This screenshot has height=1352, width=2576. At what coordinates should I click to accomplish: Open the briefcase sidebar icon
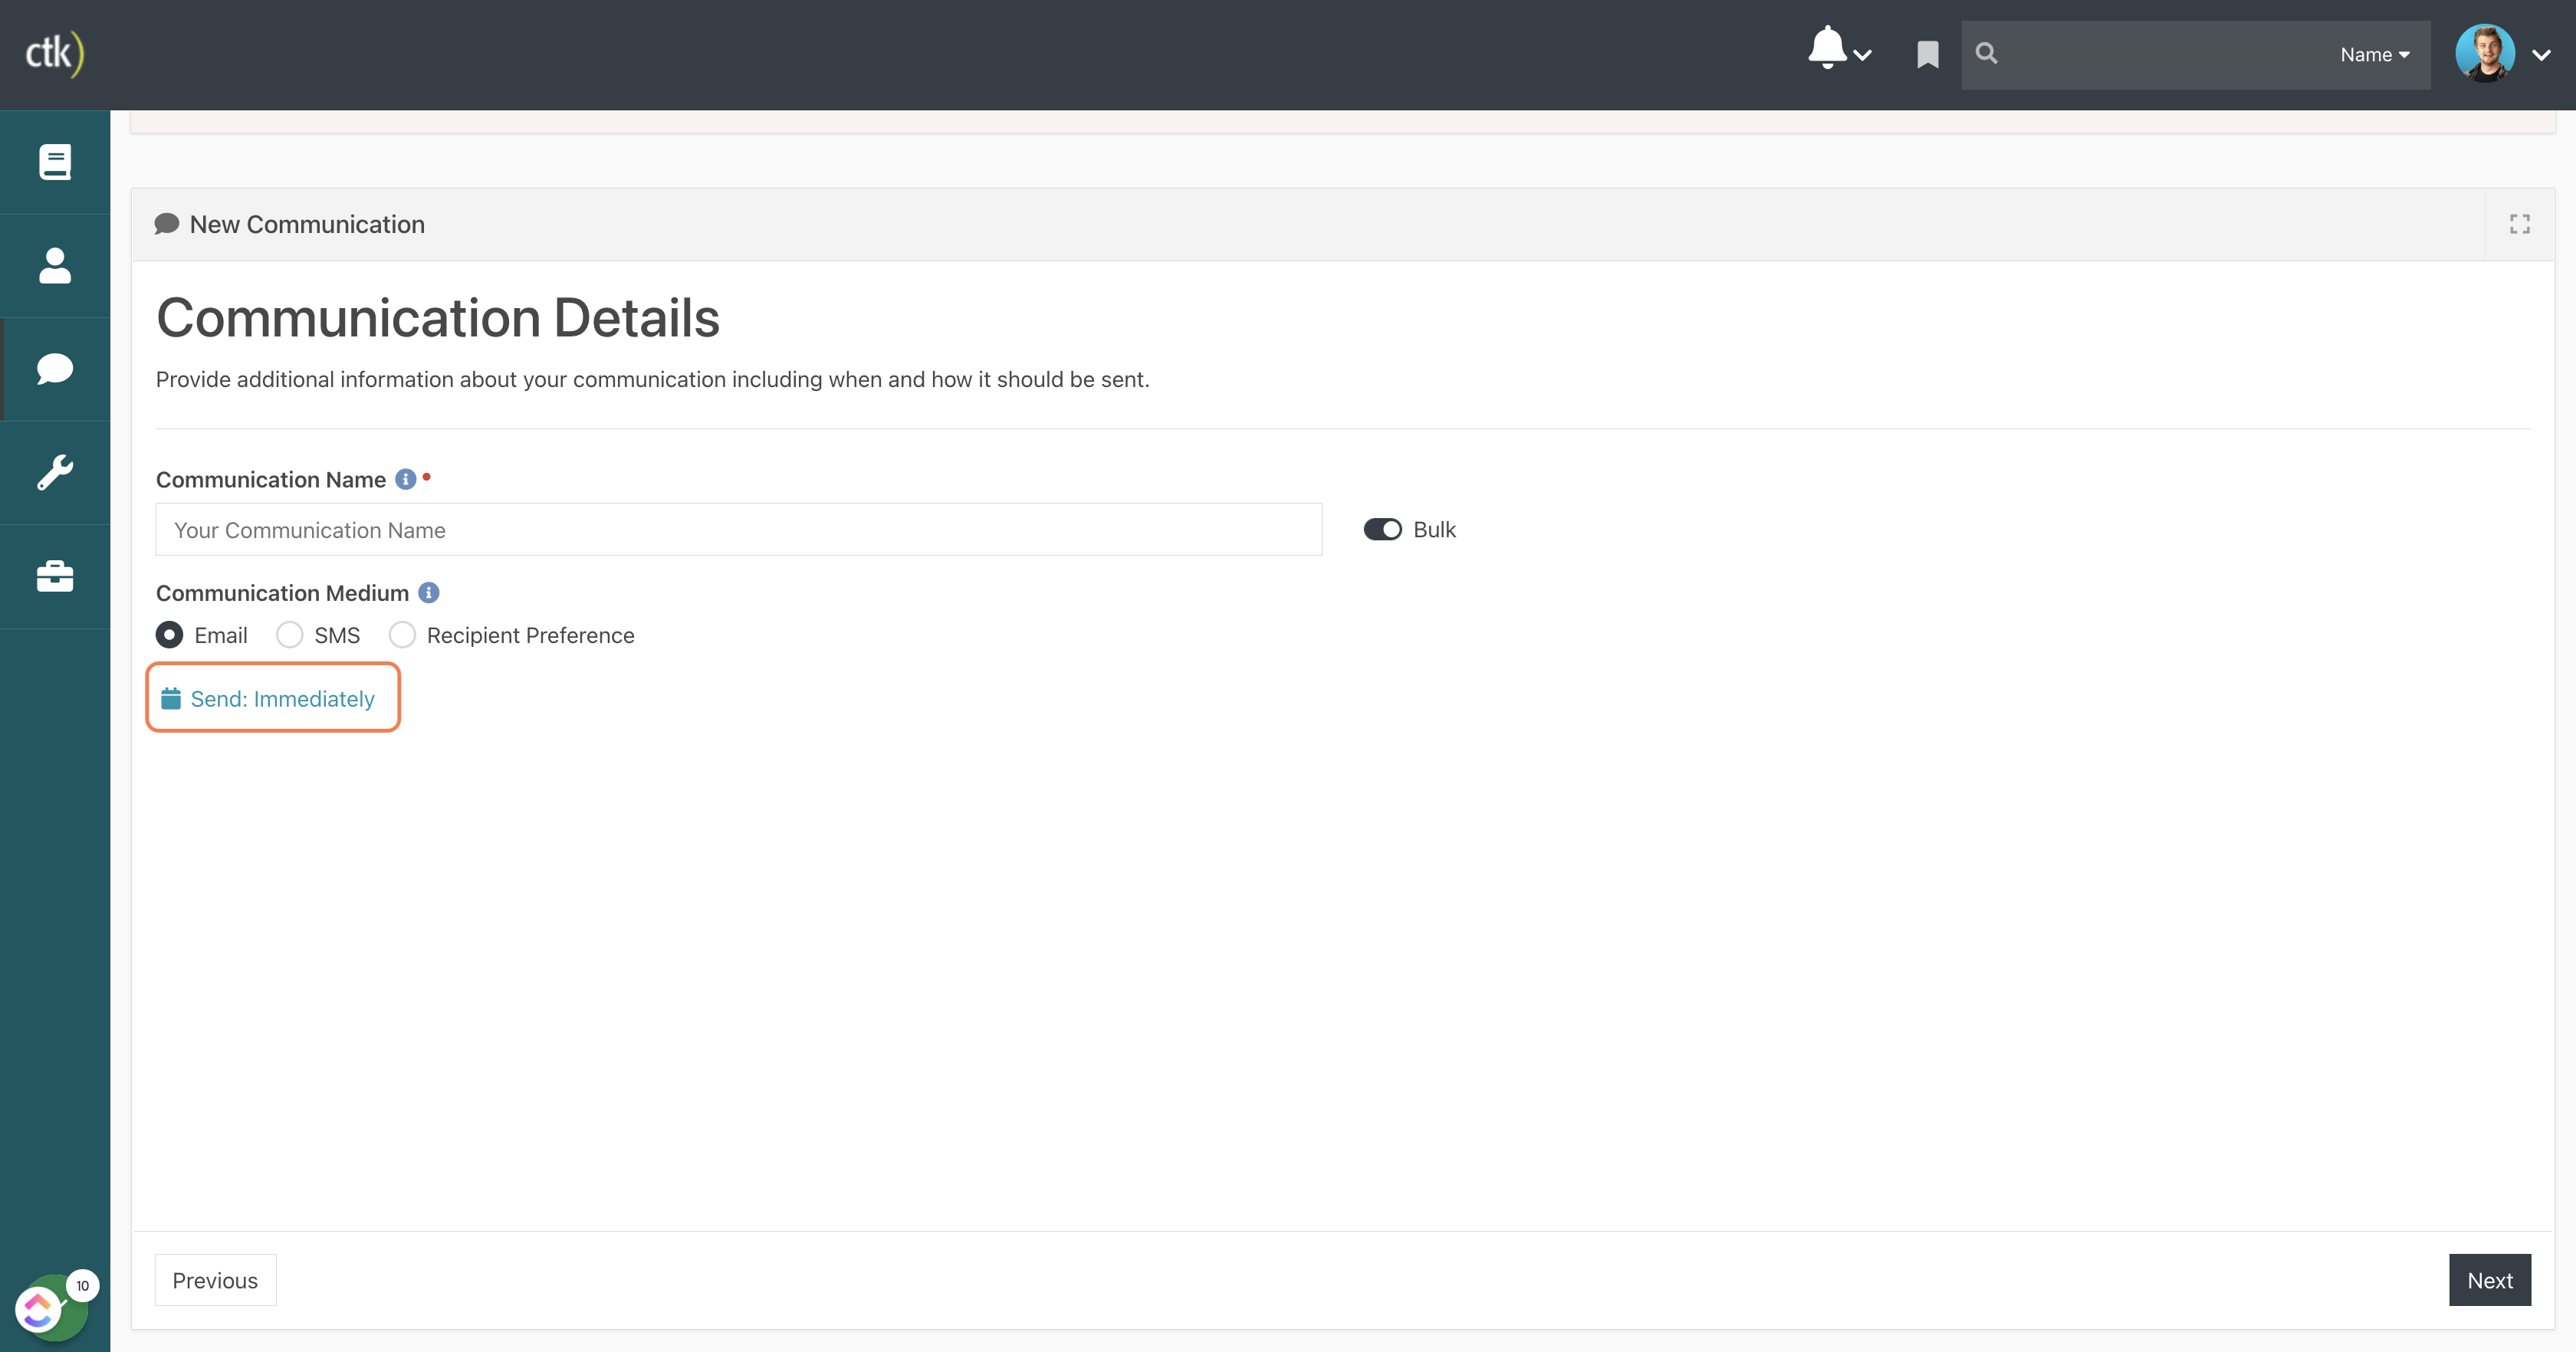(55, 576)
